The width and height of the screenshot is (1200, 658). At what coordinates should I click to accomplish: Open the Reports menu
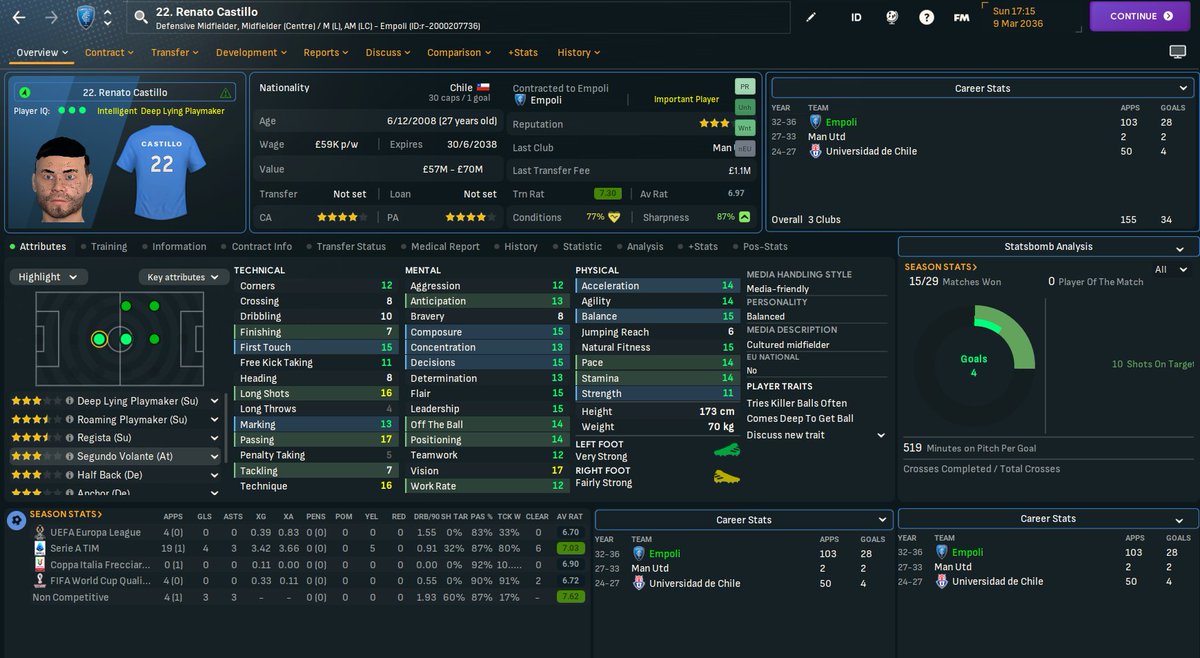coord(327,52)
